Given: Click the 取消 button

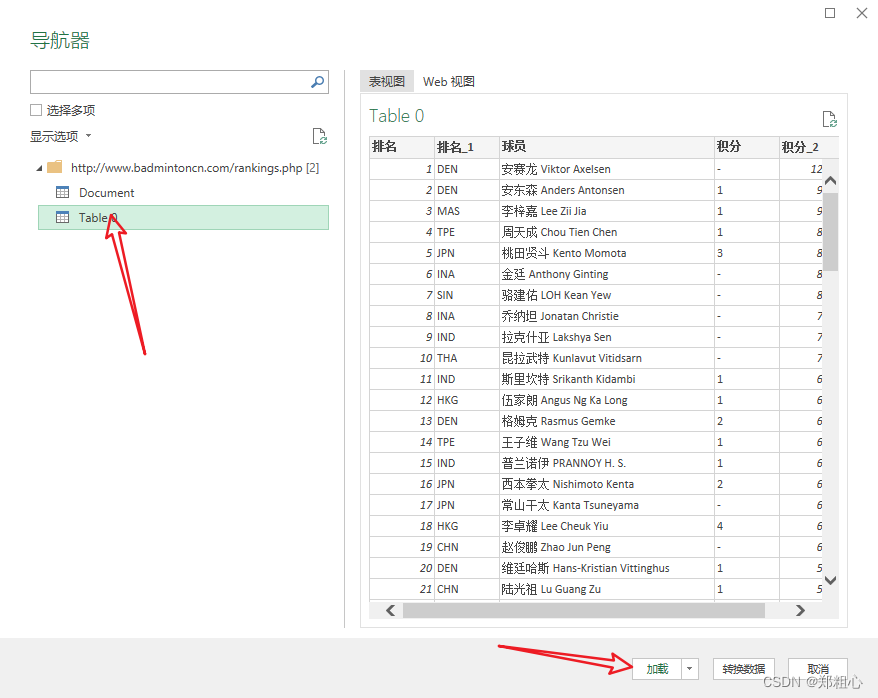Looking at the screenshot, I should [x=818, y=668].
